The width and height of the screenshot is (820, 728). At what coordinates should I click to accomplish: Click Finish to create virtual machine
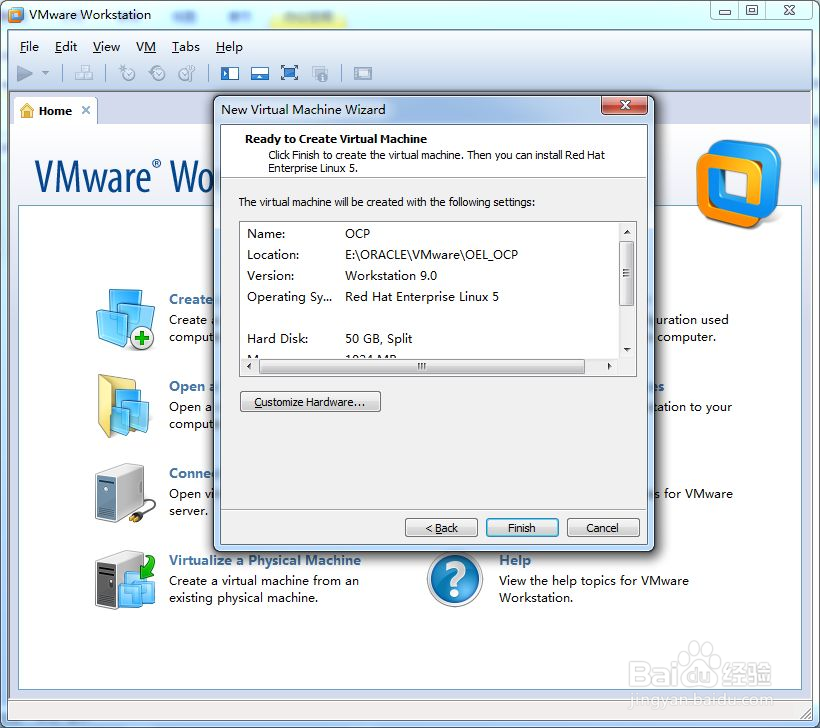coord(522,528)
